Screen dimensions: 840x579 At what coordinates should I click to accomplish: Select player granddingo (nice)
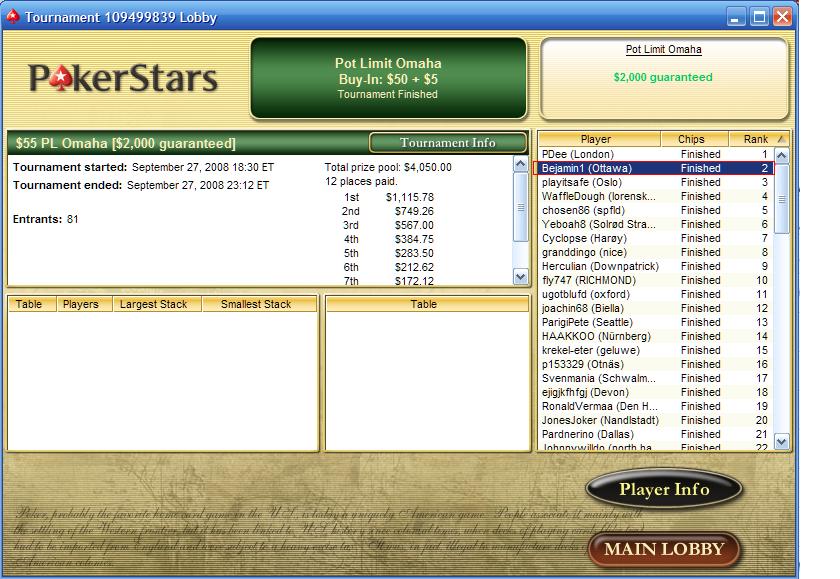coord(655,252)
